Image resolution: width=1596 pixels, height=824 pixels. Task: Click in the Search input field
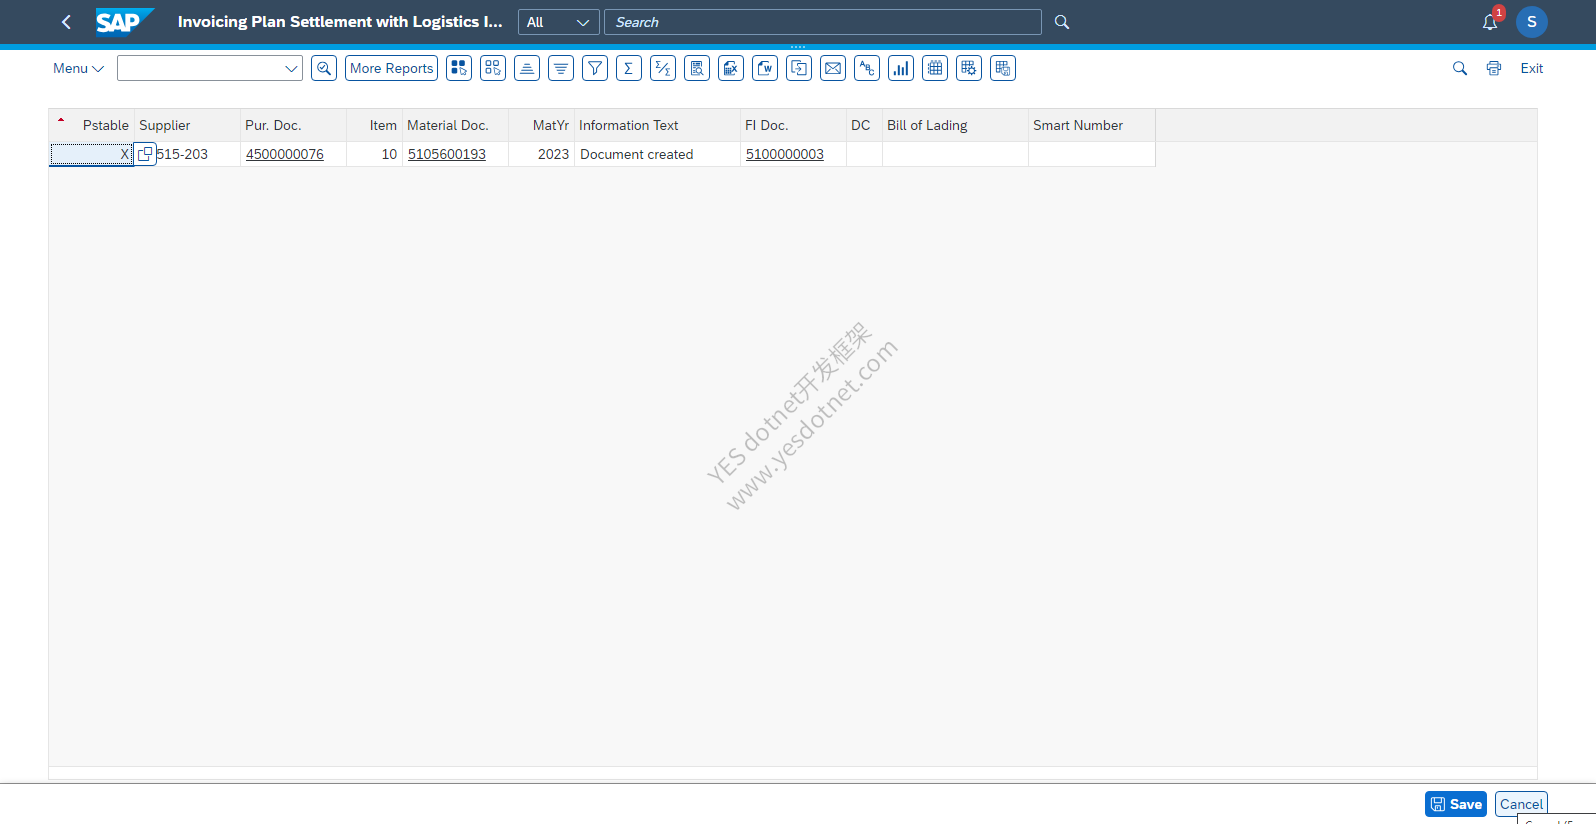point(822,22)
